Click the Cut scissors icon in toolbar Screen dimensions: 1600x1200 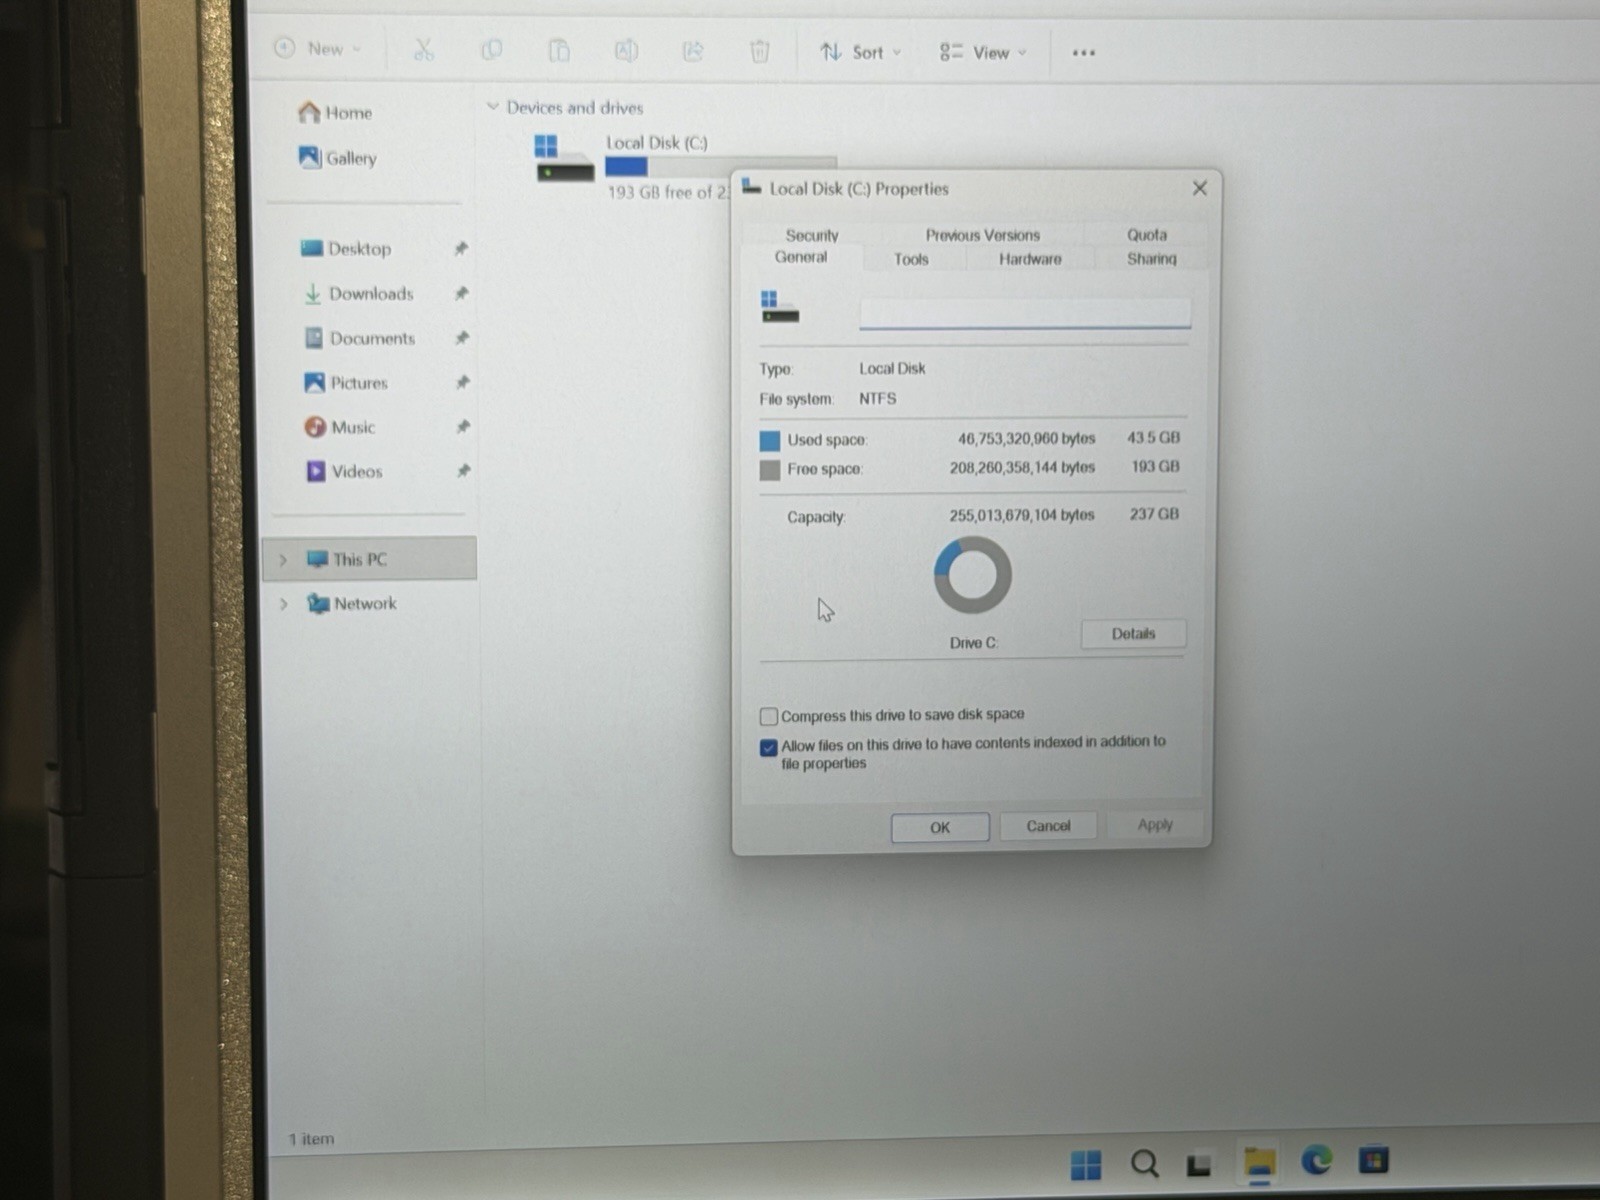(x=423, y=49)
